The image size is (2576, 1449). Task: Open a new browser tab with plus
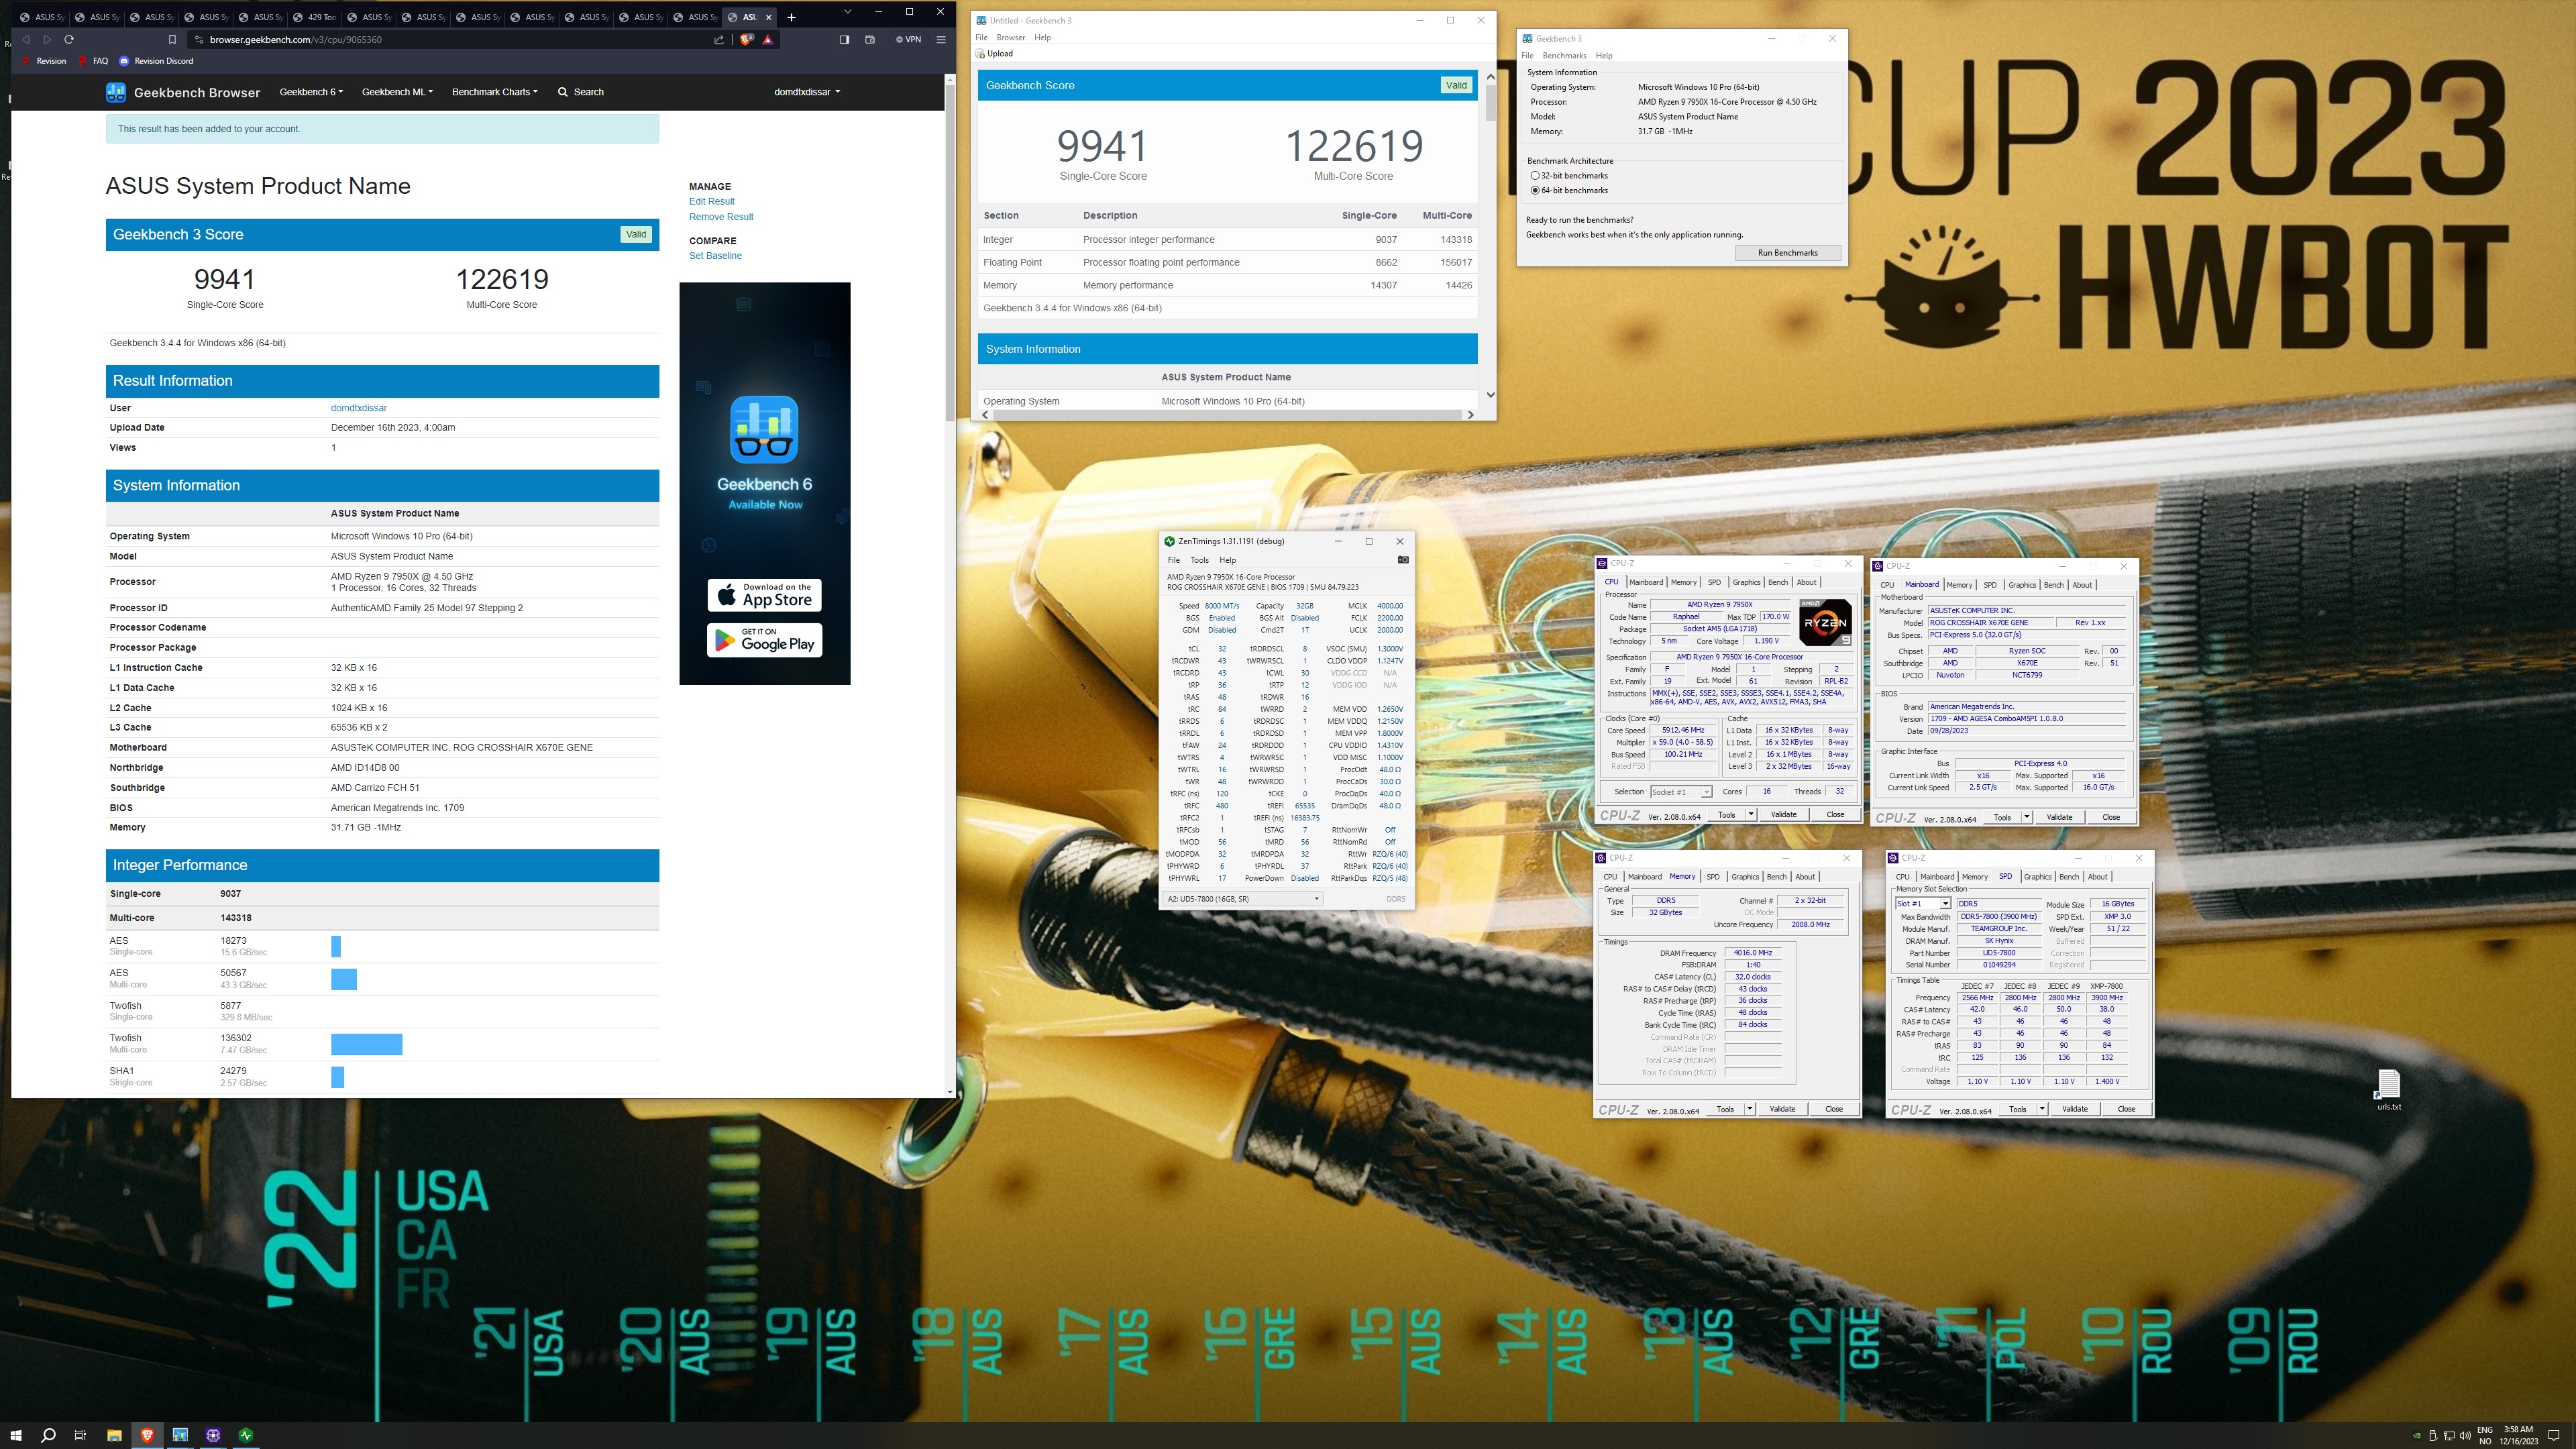click(791, 17)
